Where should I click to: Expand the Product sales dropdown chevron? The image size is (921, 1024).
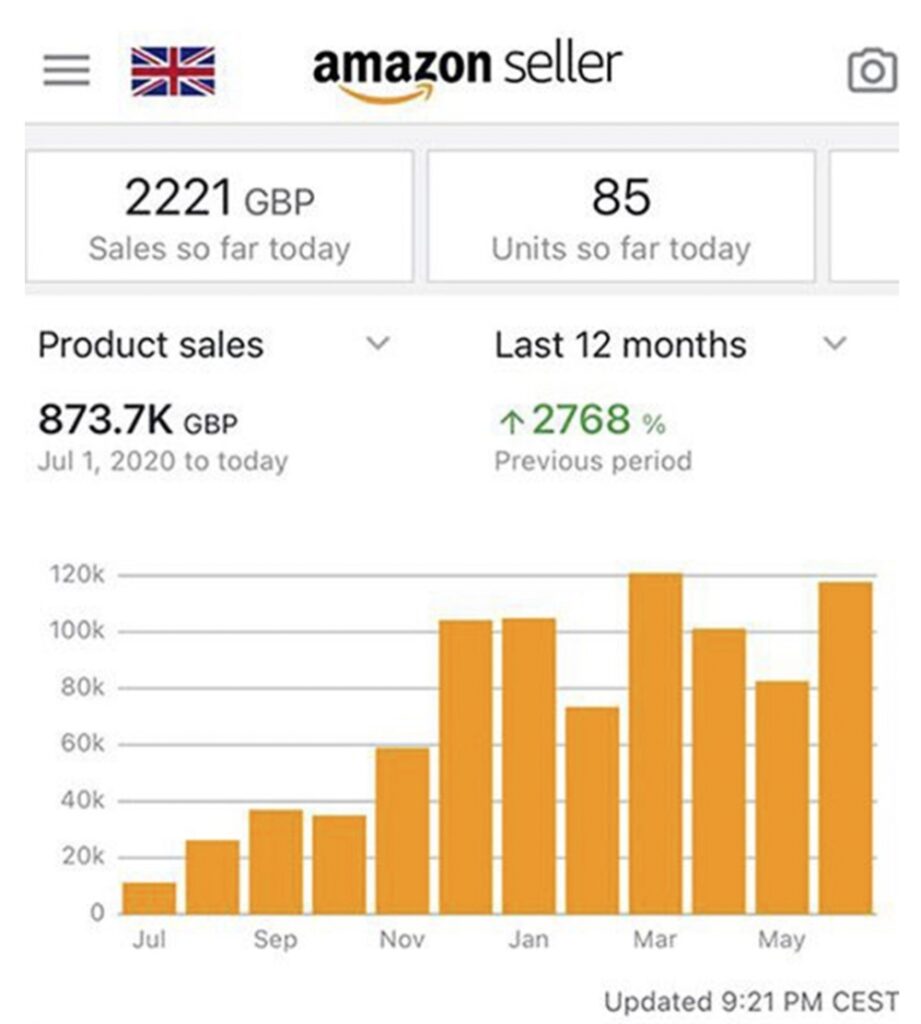377,344
